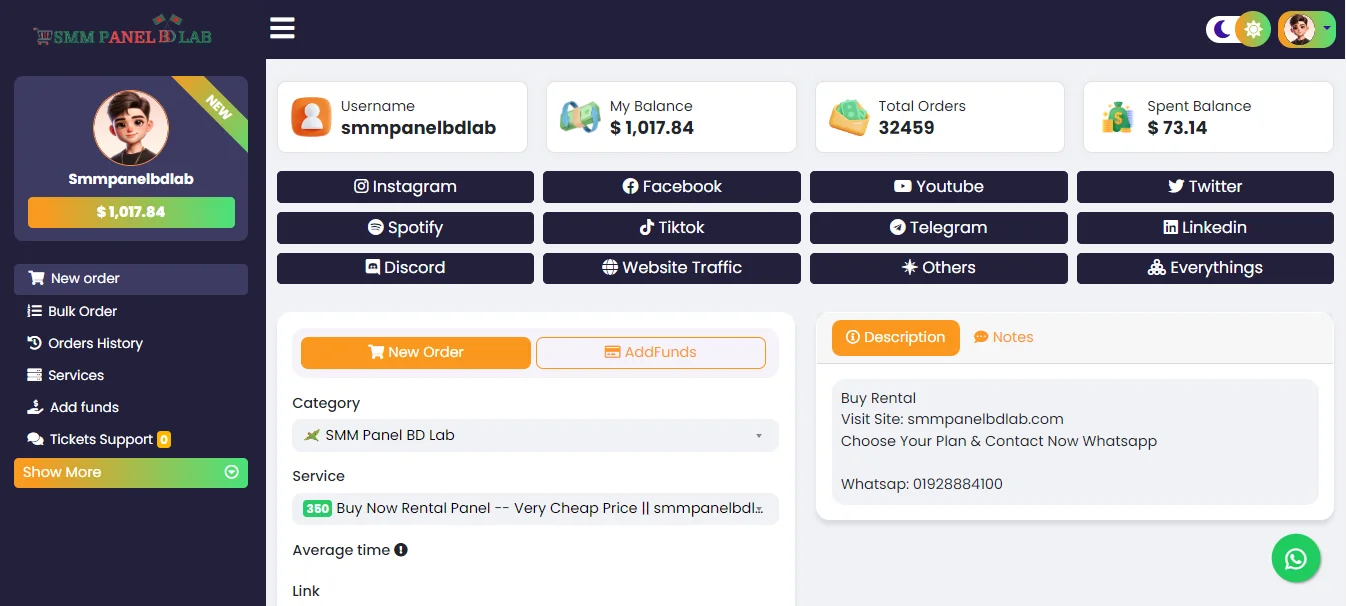Open WhatsApp chat floating button
1346x606 pixels.
(x=1296, y=558)
